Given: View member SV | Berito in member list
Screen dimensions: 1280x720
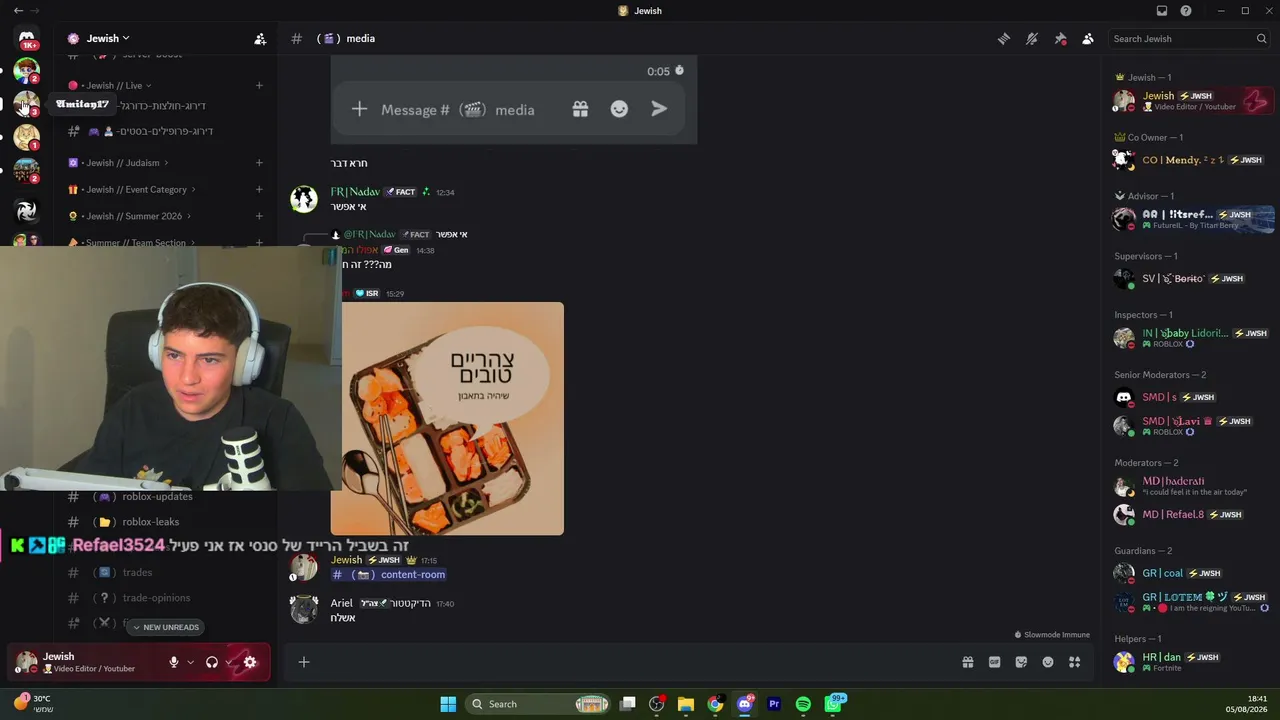Looking at the screenshot, I should [1191, 279].
